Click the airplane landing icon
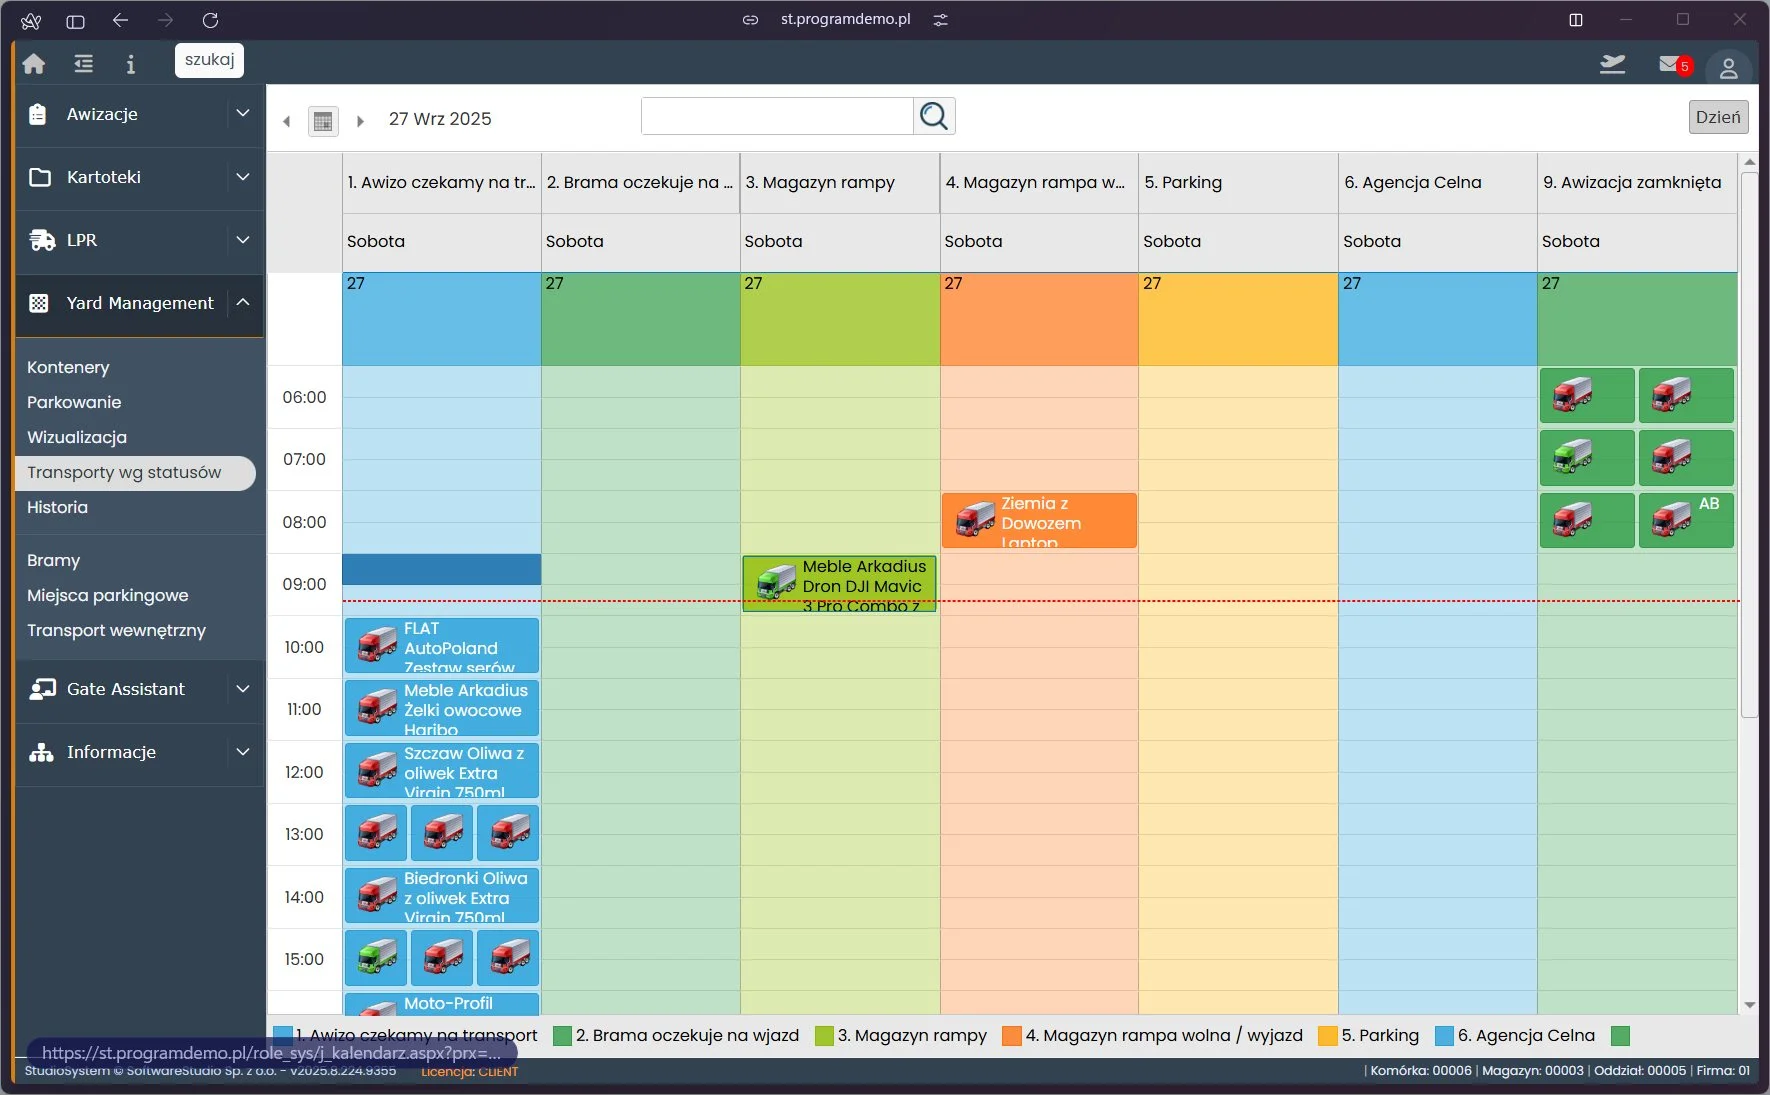This screenshot has height=1095, width=1770. tap(1612, 64)
